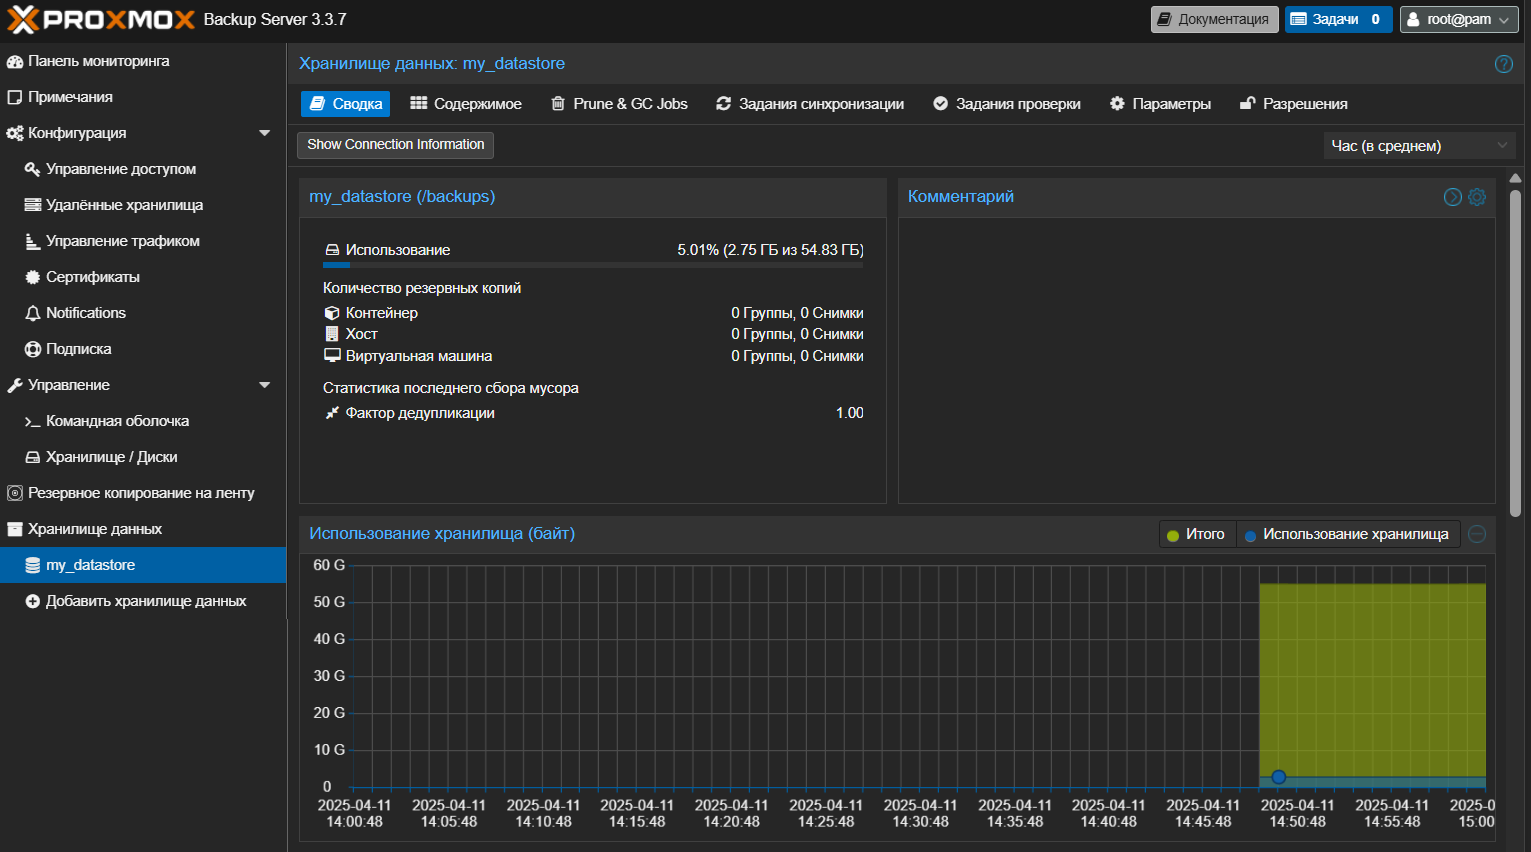1531x852 pixels.
Task: Switch to the Сводка tab
Action: tap(345, 104)
